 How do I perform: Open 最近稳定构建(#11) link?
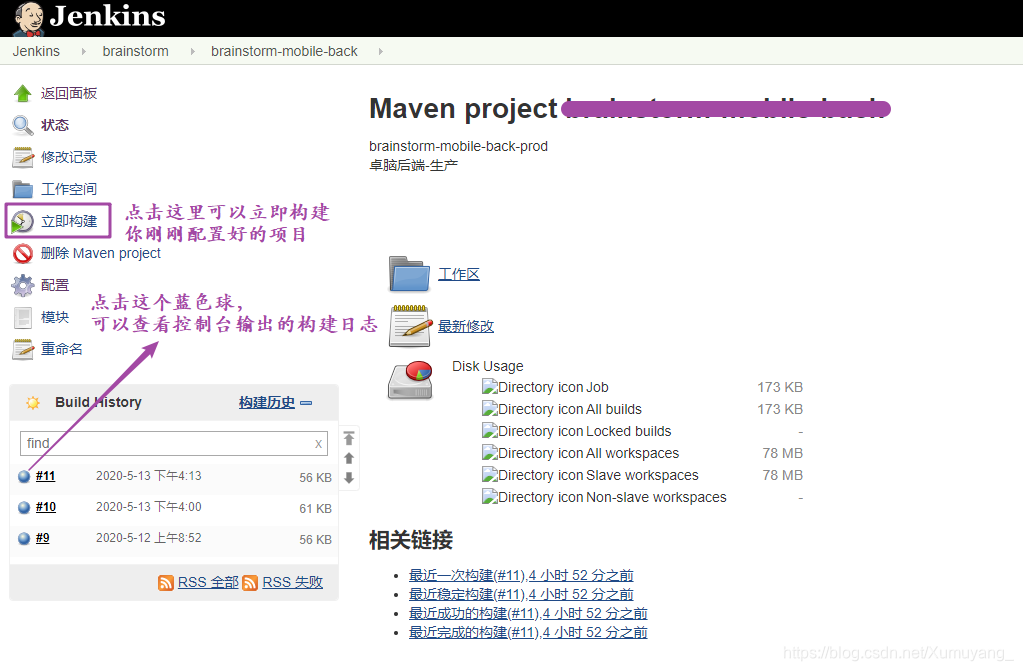click(521, 595)
